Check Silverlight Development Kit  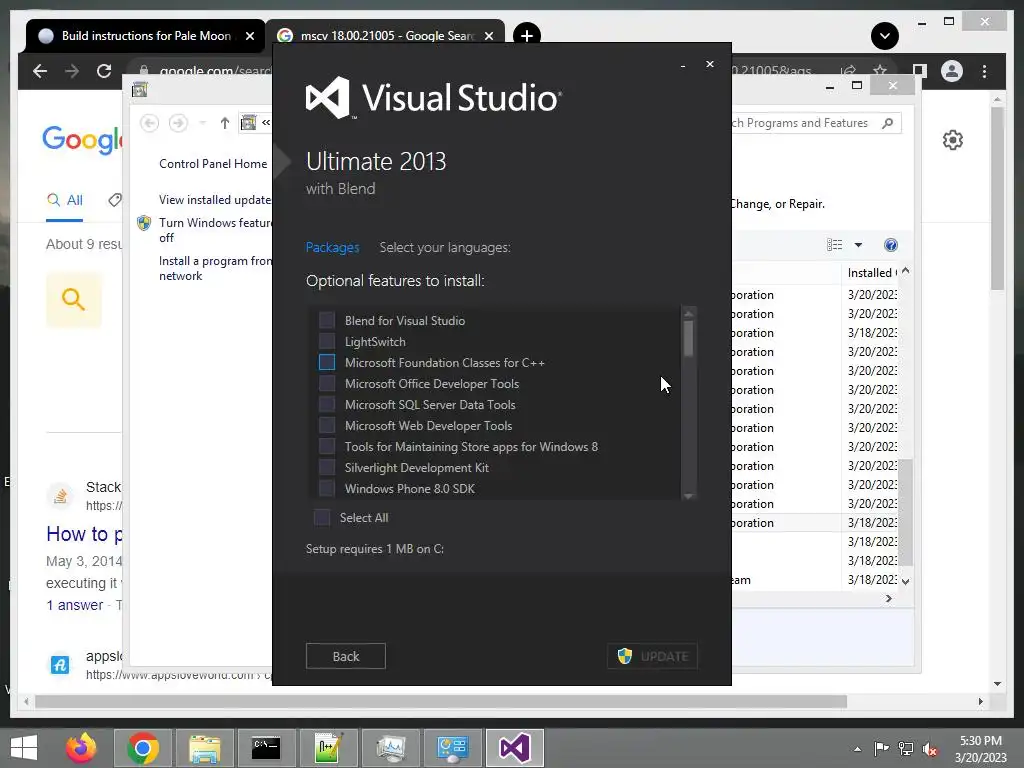(327, 467)
